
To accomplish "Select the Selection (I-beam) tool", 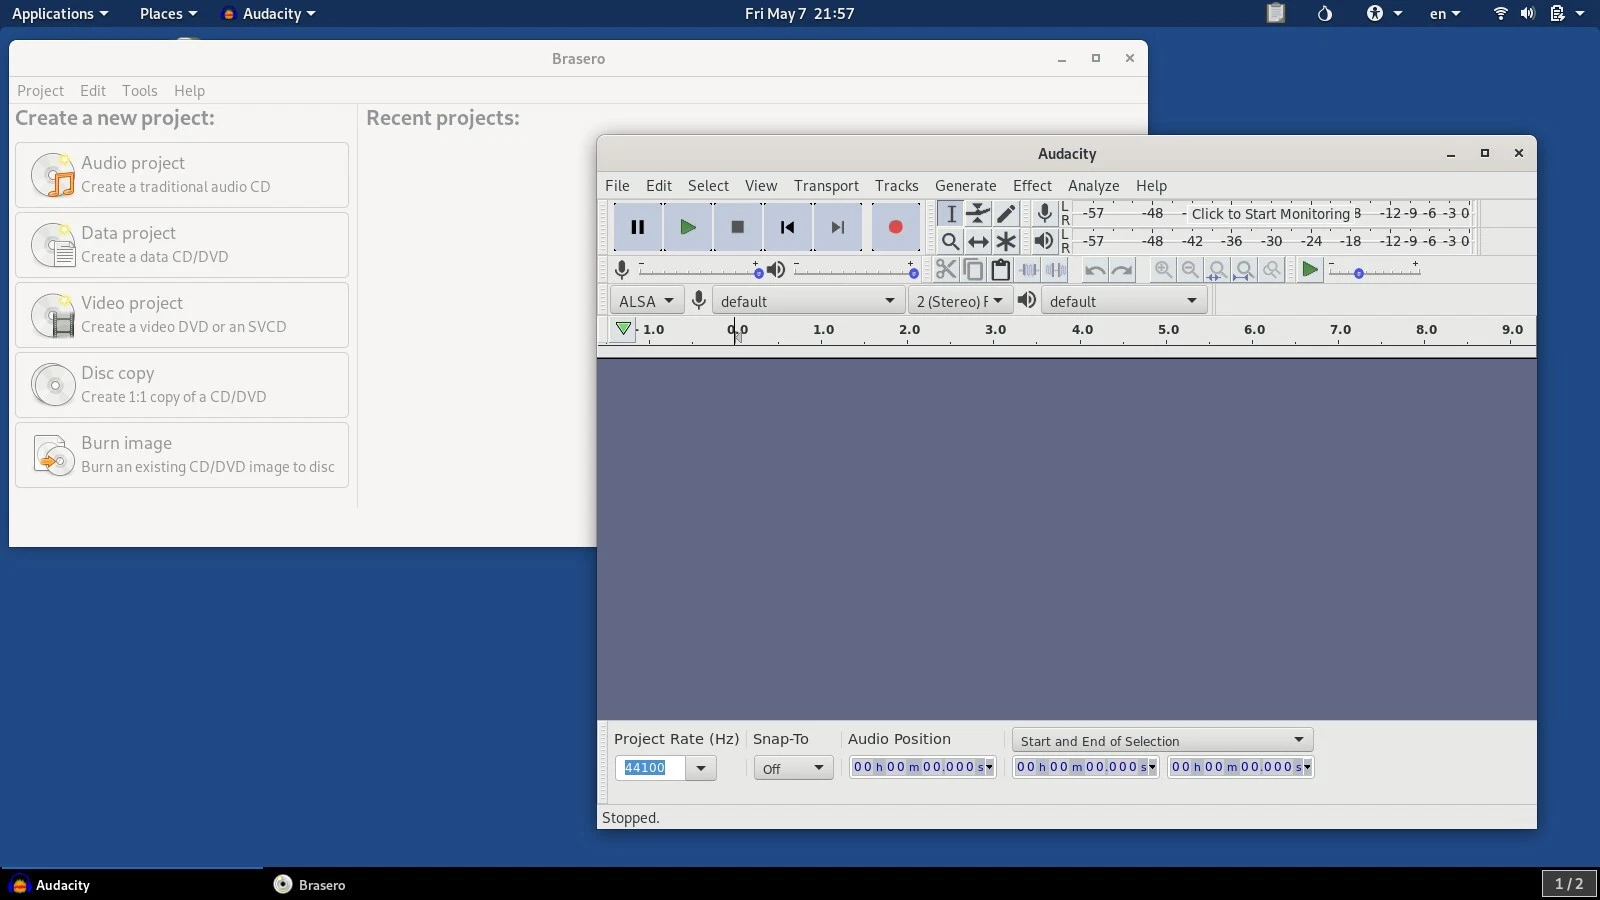I will click(950, 213).
